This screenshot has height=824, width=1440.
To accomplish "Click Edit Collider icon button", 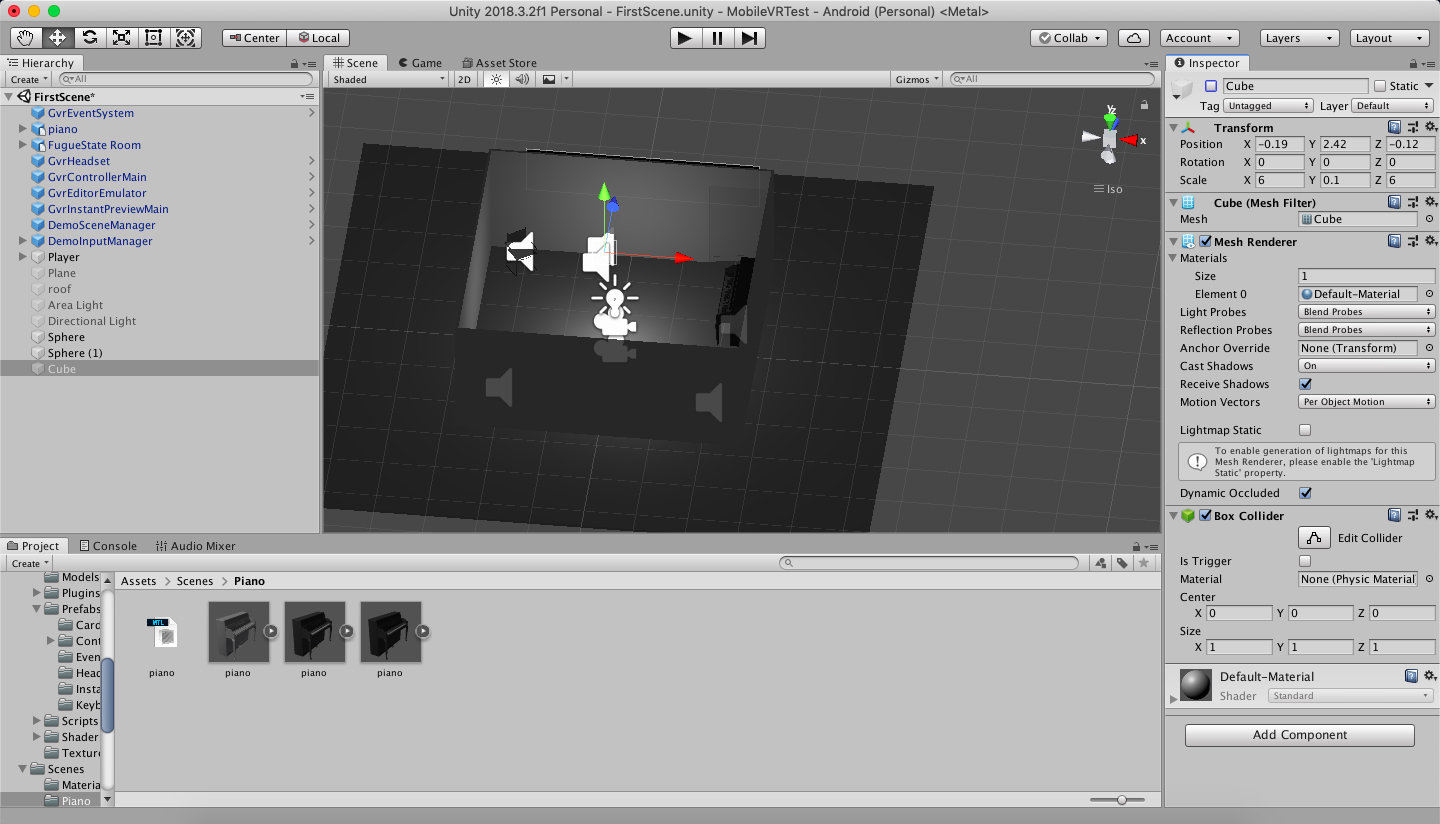I will 1314,538.
